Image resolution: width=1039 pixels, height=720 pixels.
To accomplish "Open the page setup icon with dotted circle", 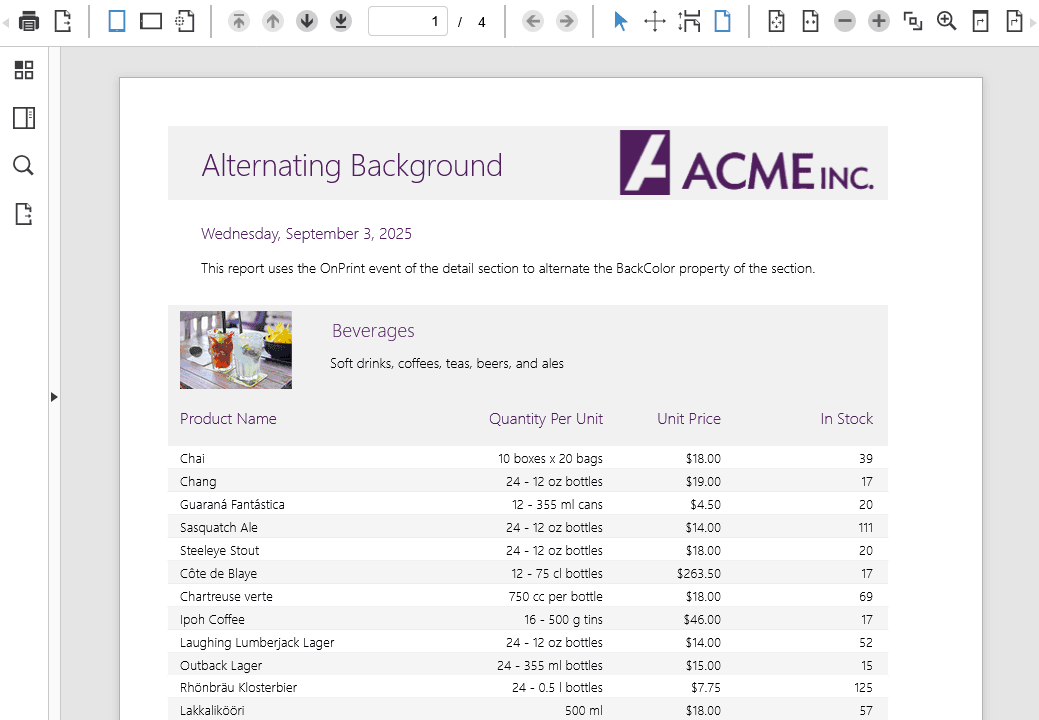I will tap(185, 21).
